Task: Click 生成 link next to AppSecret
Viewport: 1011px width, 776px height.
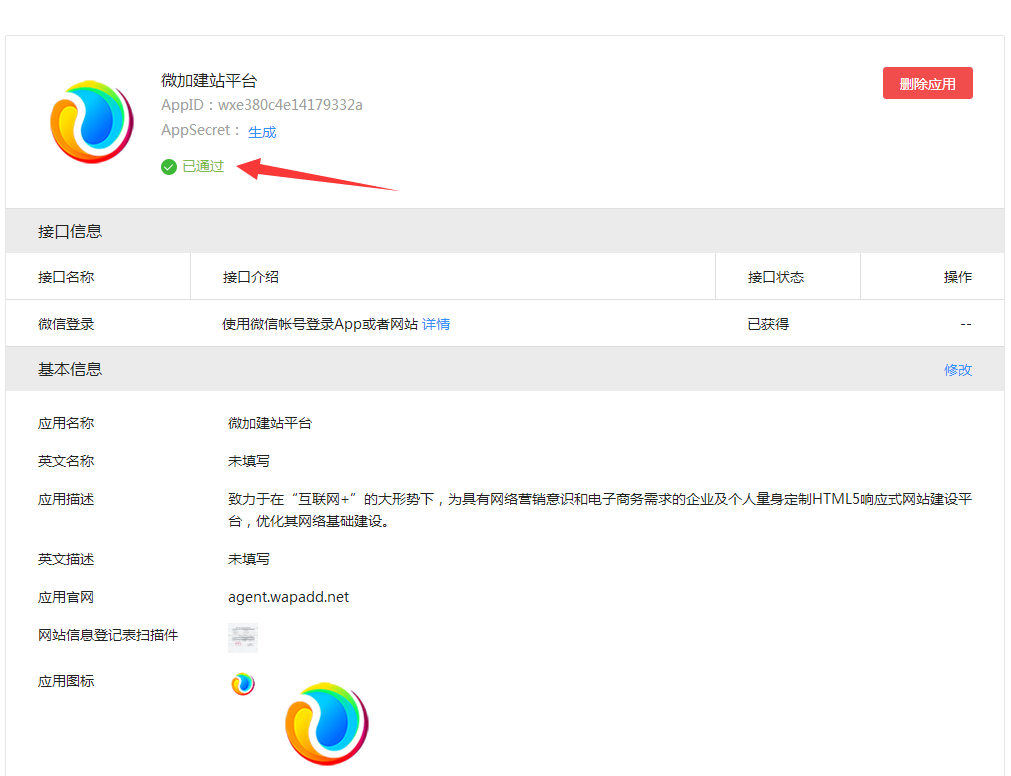Action: tap(262, 132)
